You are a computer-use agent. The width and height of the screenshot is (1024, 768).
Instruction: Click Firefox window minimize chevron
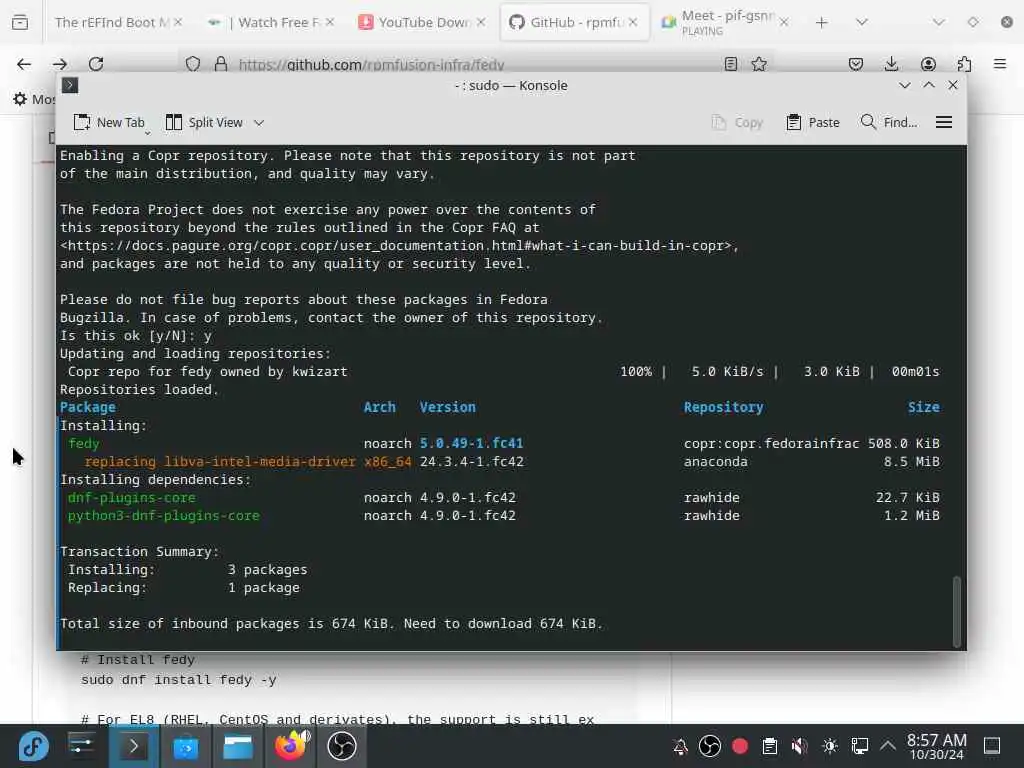tap(938, 22)
